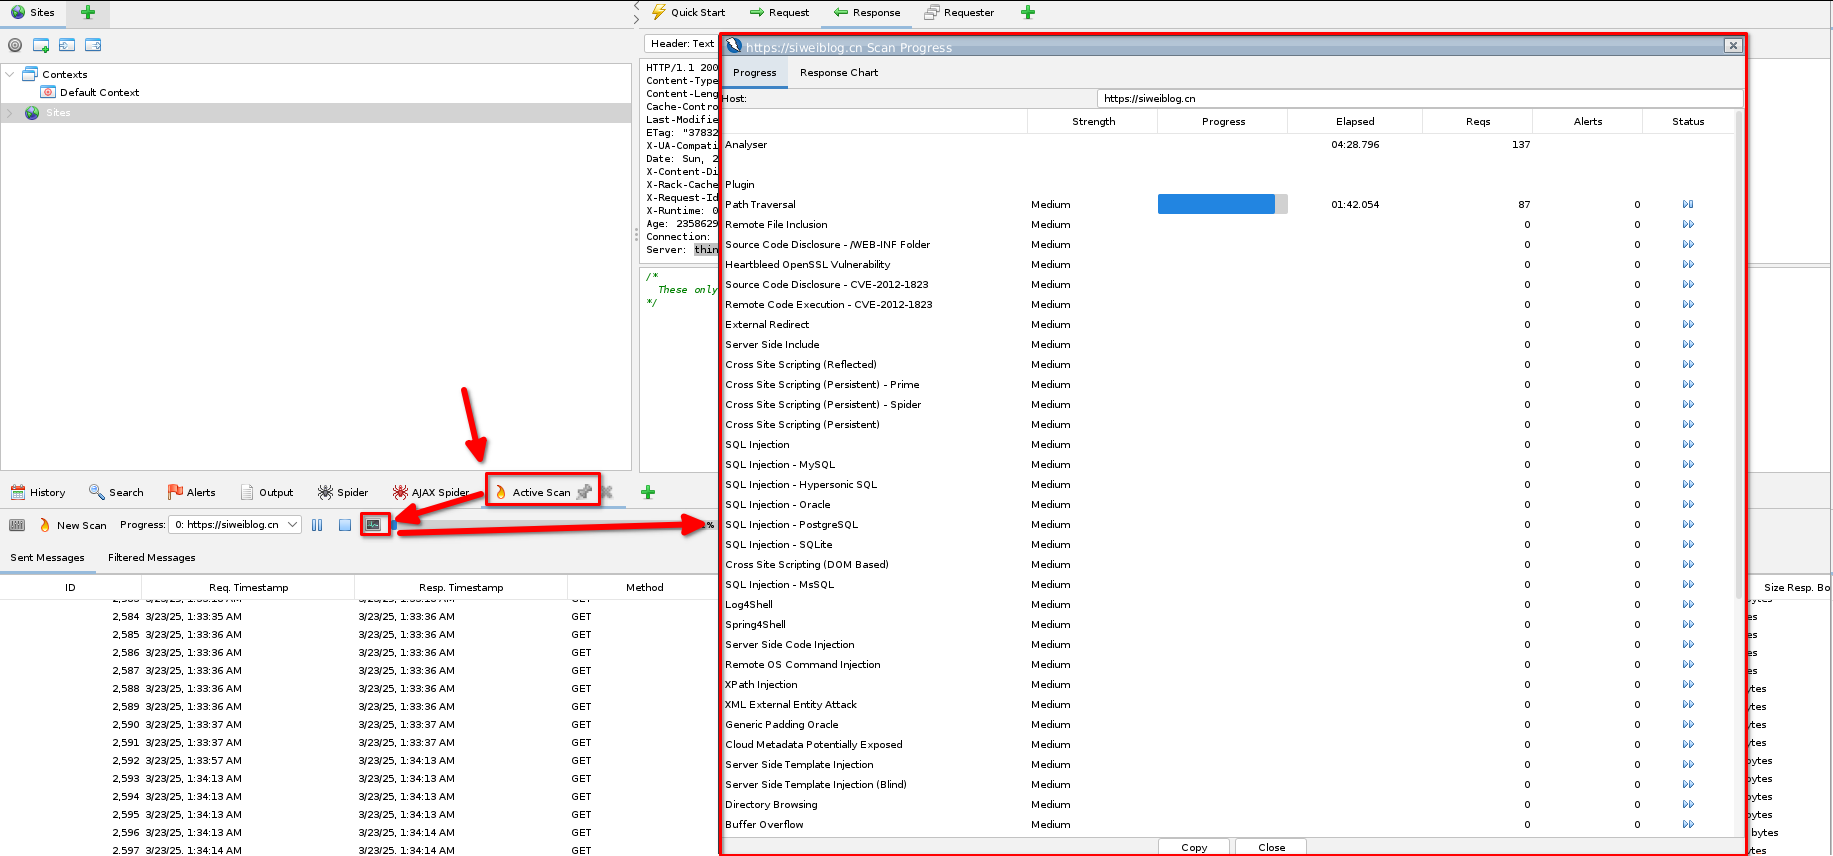Skip the SQL Injection - MySQL plugin
This screenshot has height=856, width=1833.
(1688, 465)
